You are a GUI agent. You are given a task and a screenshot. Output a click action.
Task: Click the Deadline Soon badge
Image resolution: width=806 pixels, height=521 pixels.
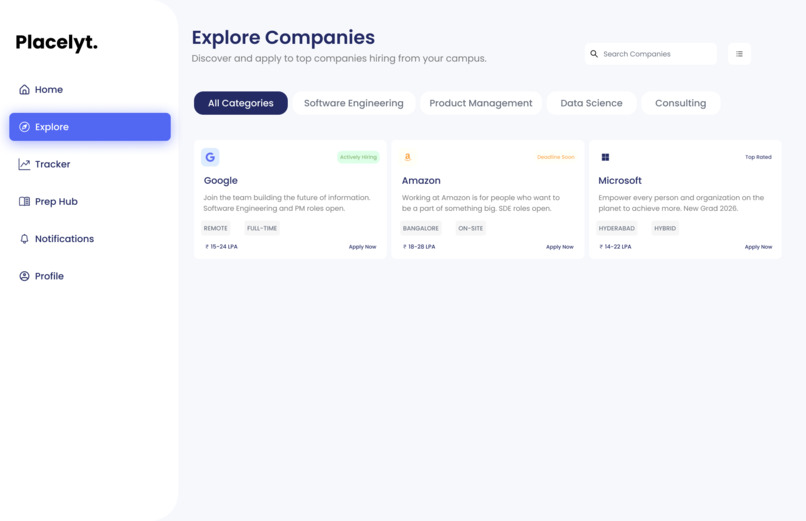click(x=556, y=157)
